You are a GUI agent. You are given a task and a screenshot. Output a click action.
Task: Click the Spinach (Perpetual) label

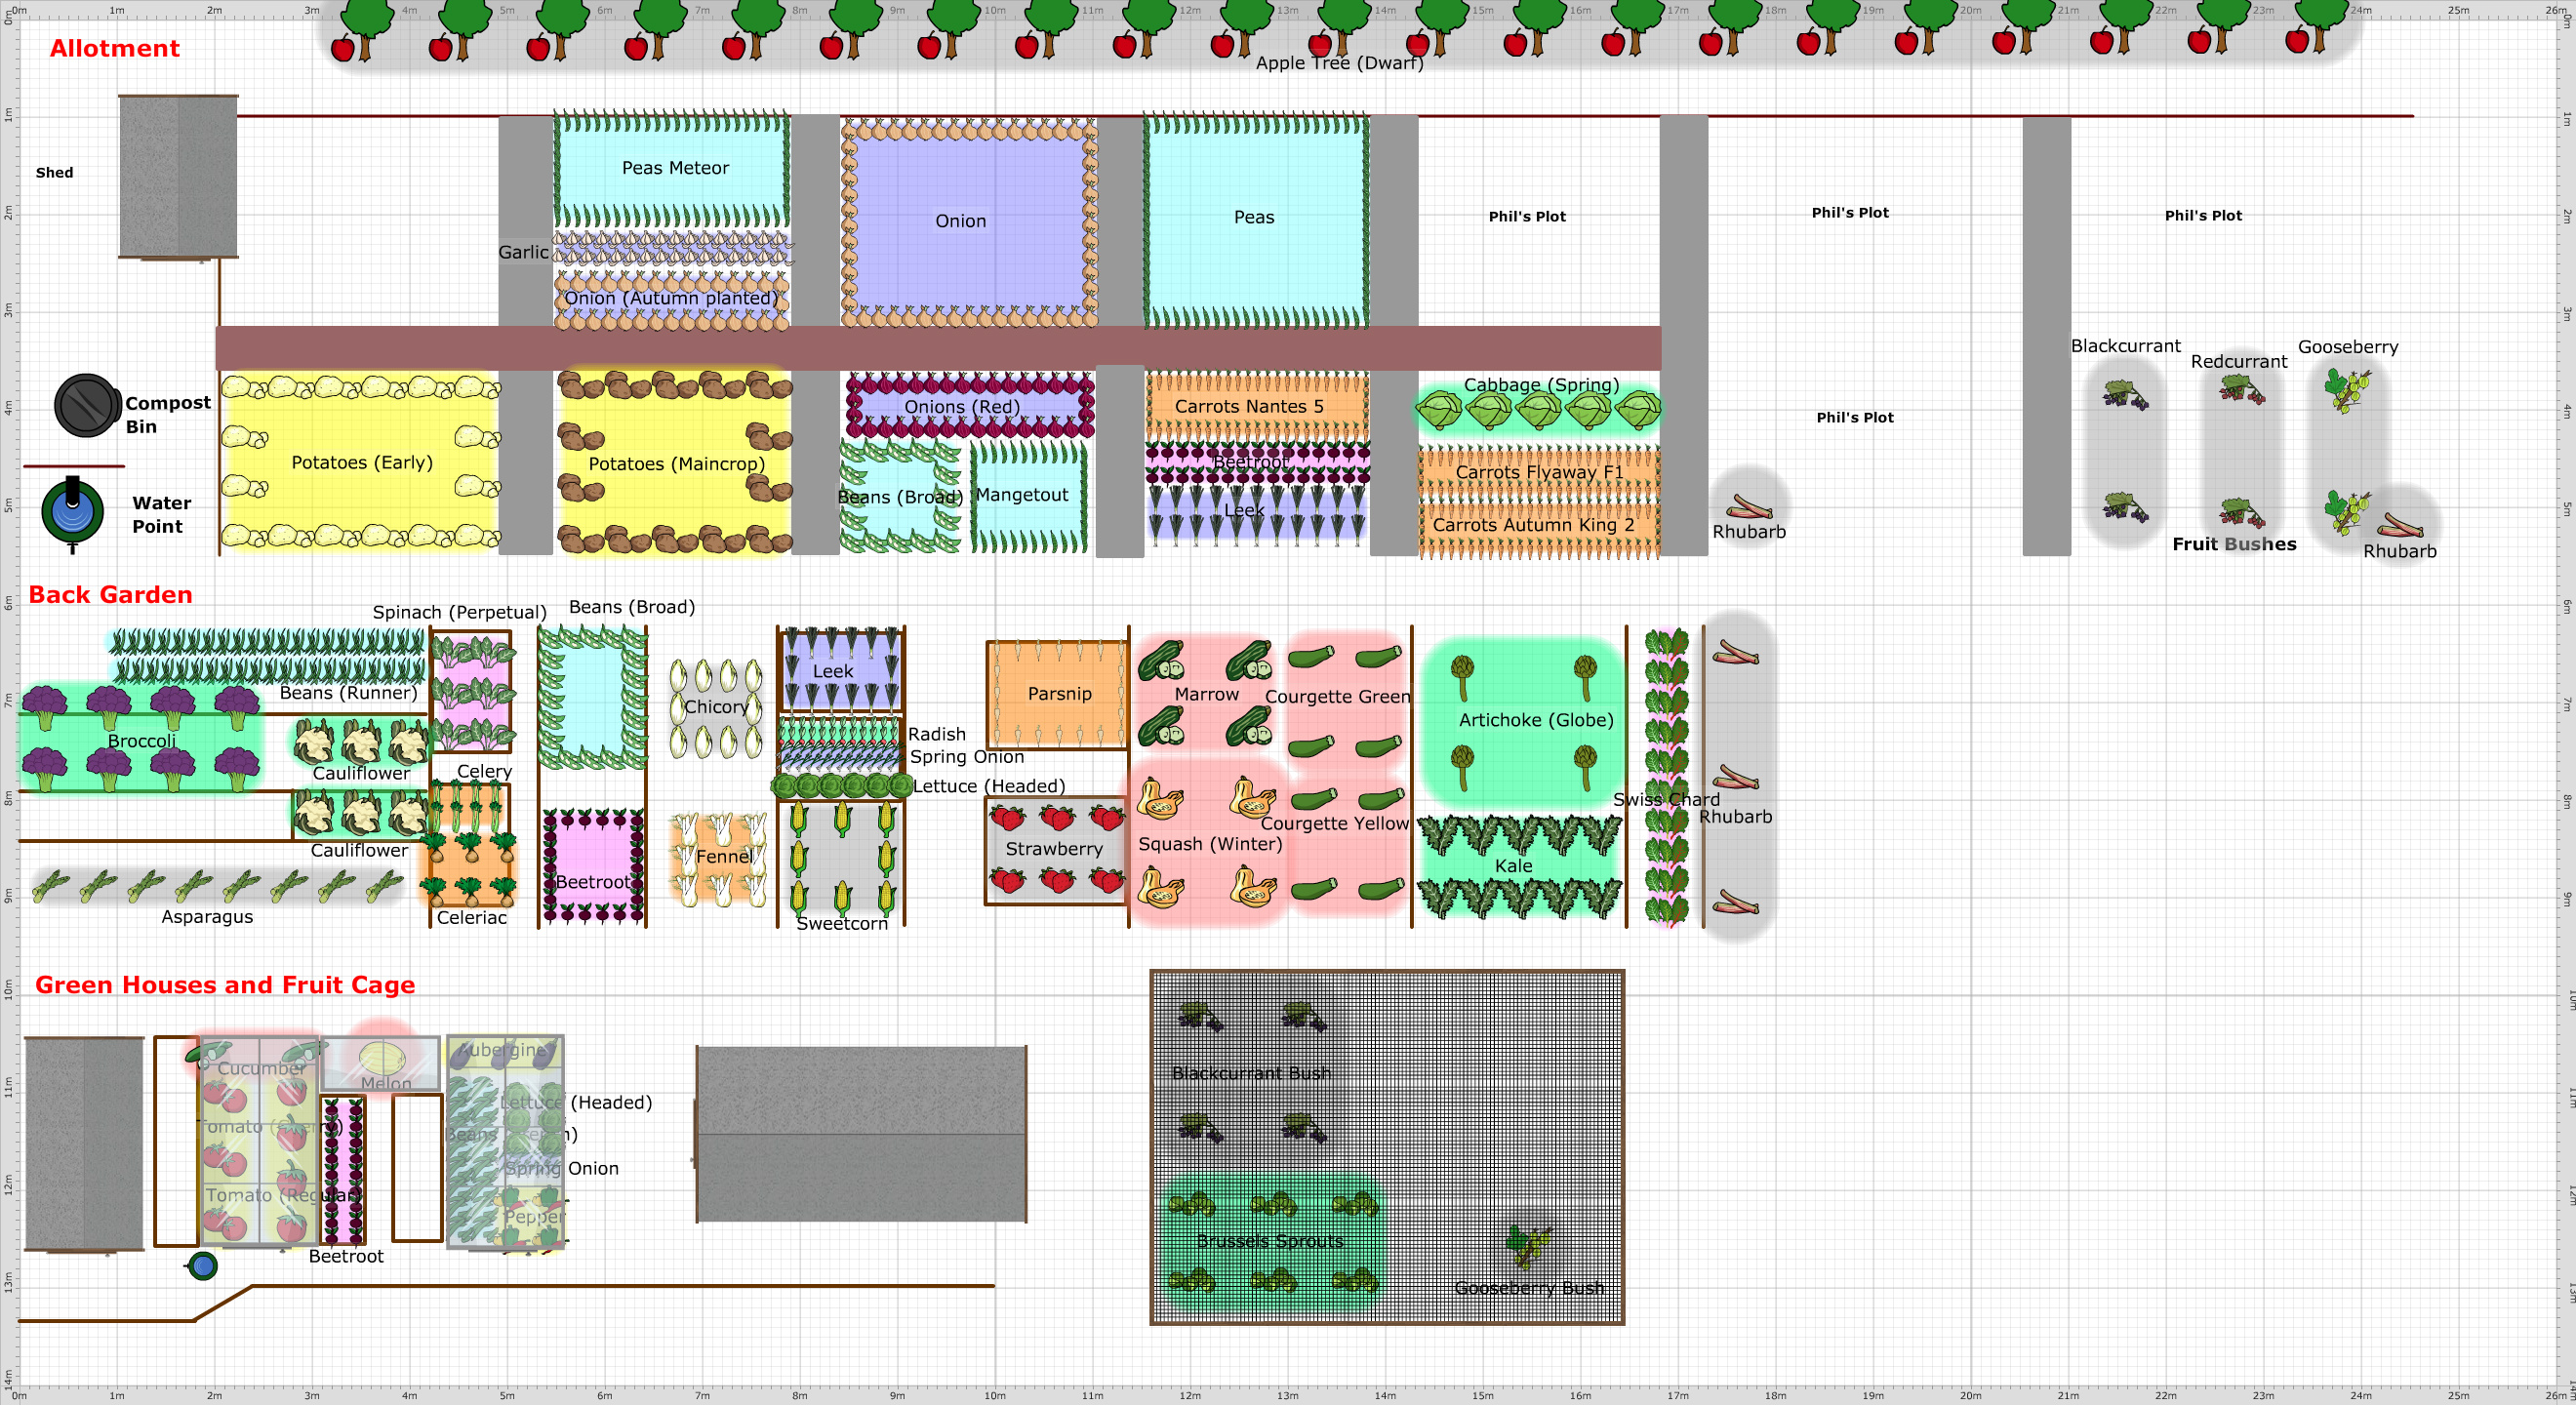[x=459, y=612]
